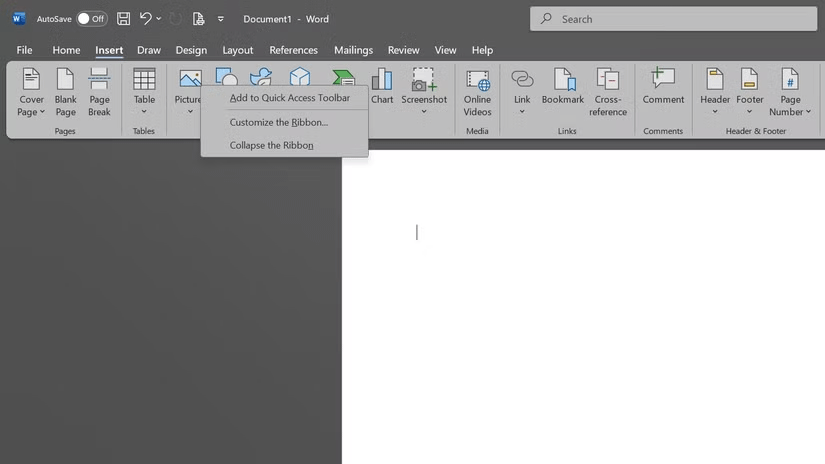This screenshot has height=464, width=825.
Task: Insert a Blank Page
Action: coord(65,92)
